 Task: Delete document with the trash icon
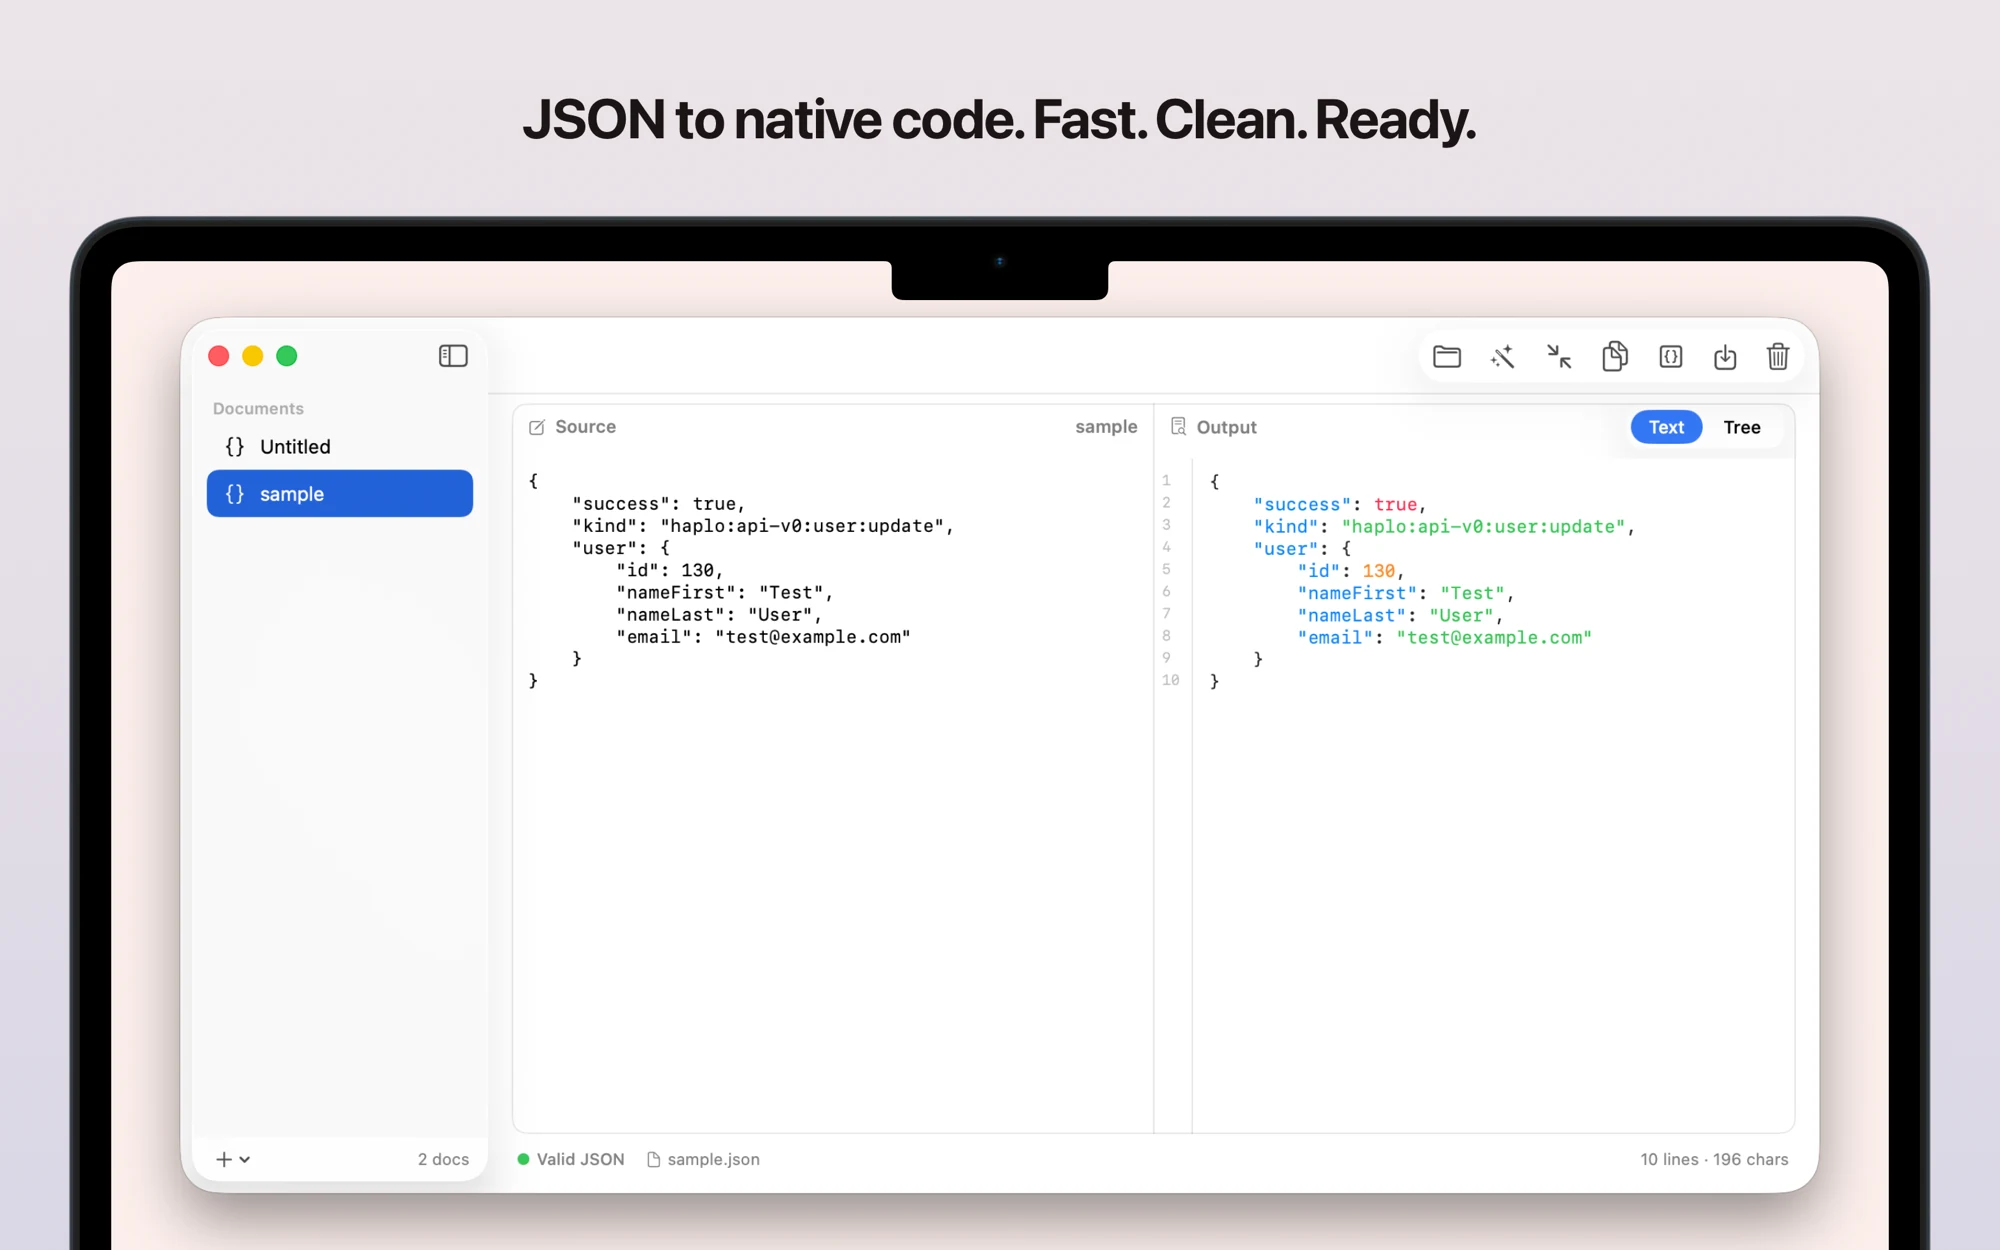(1778, 356)
